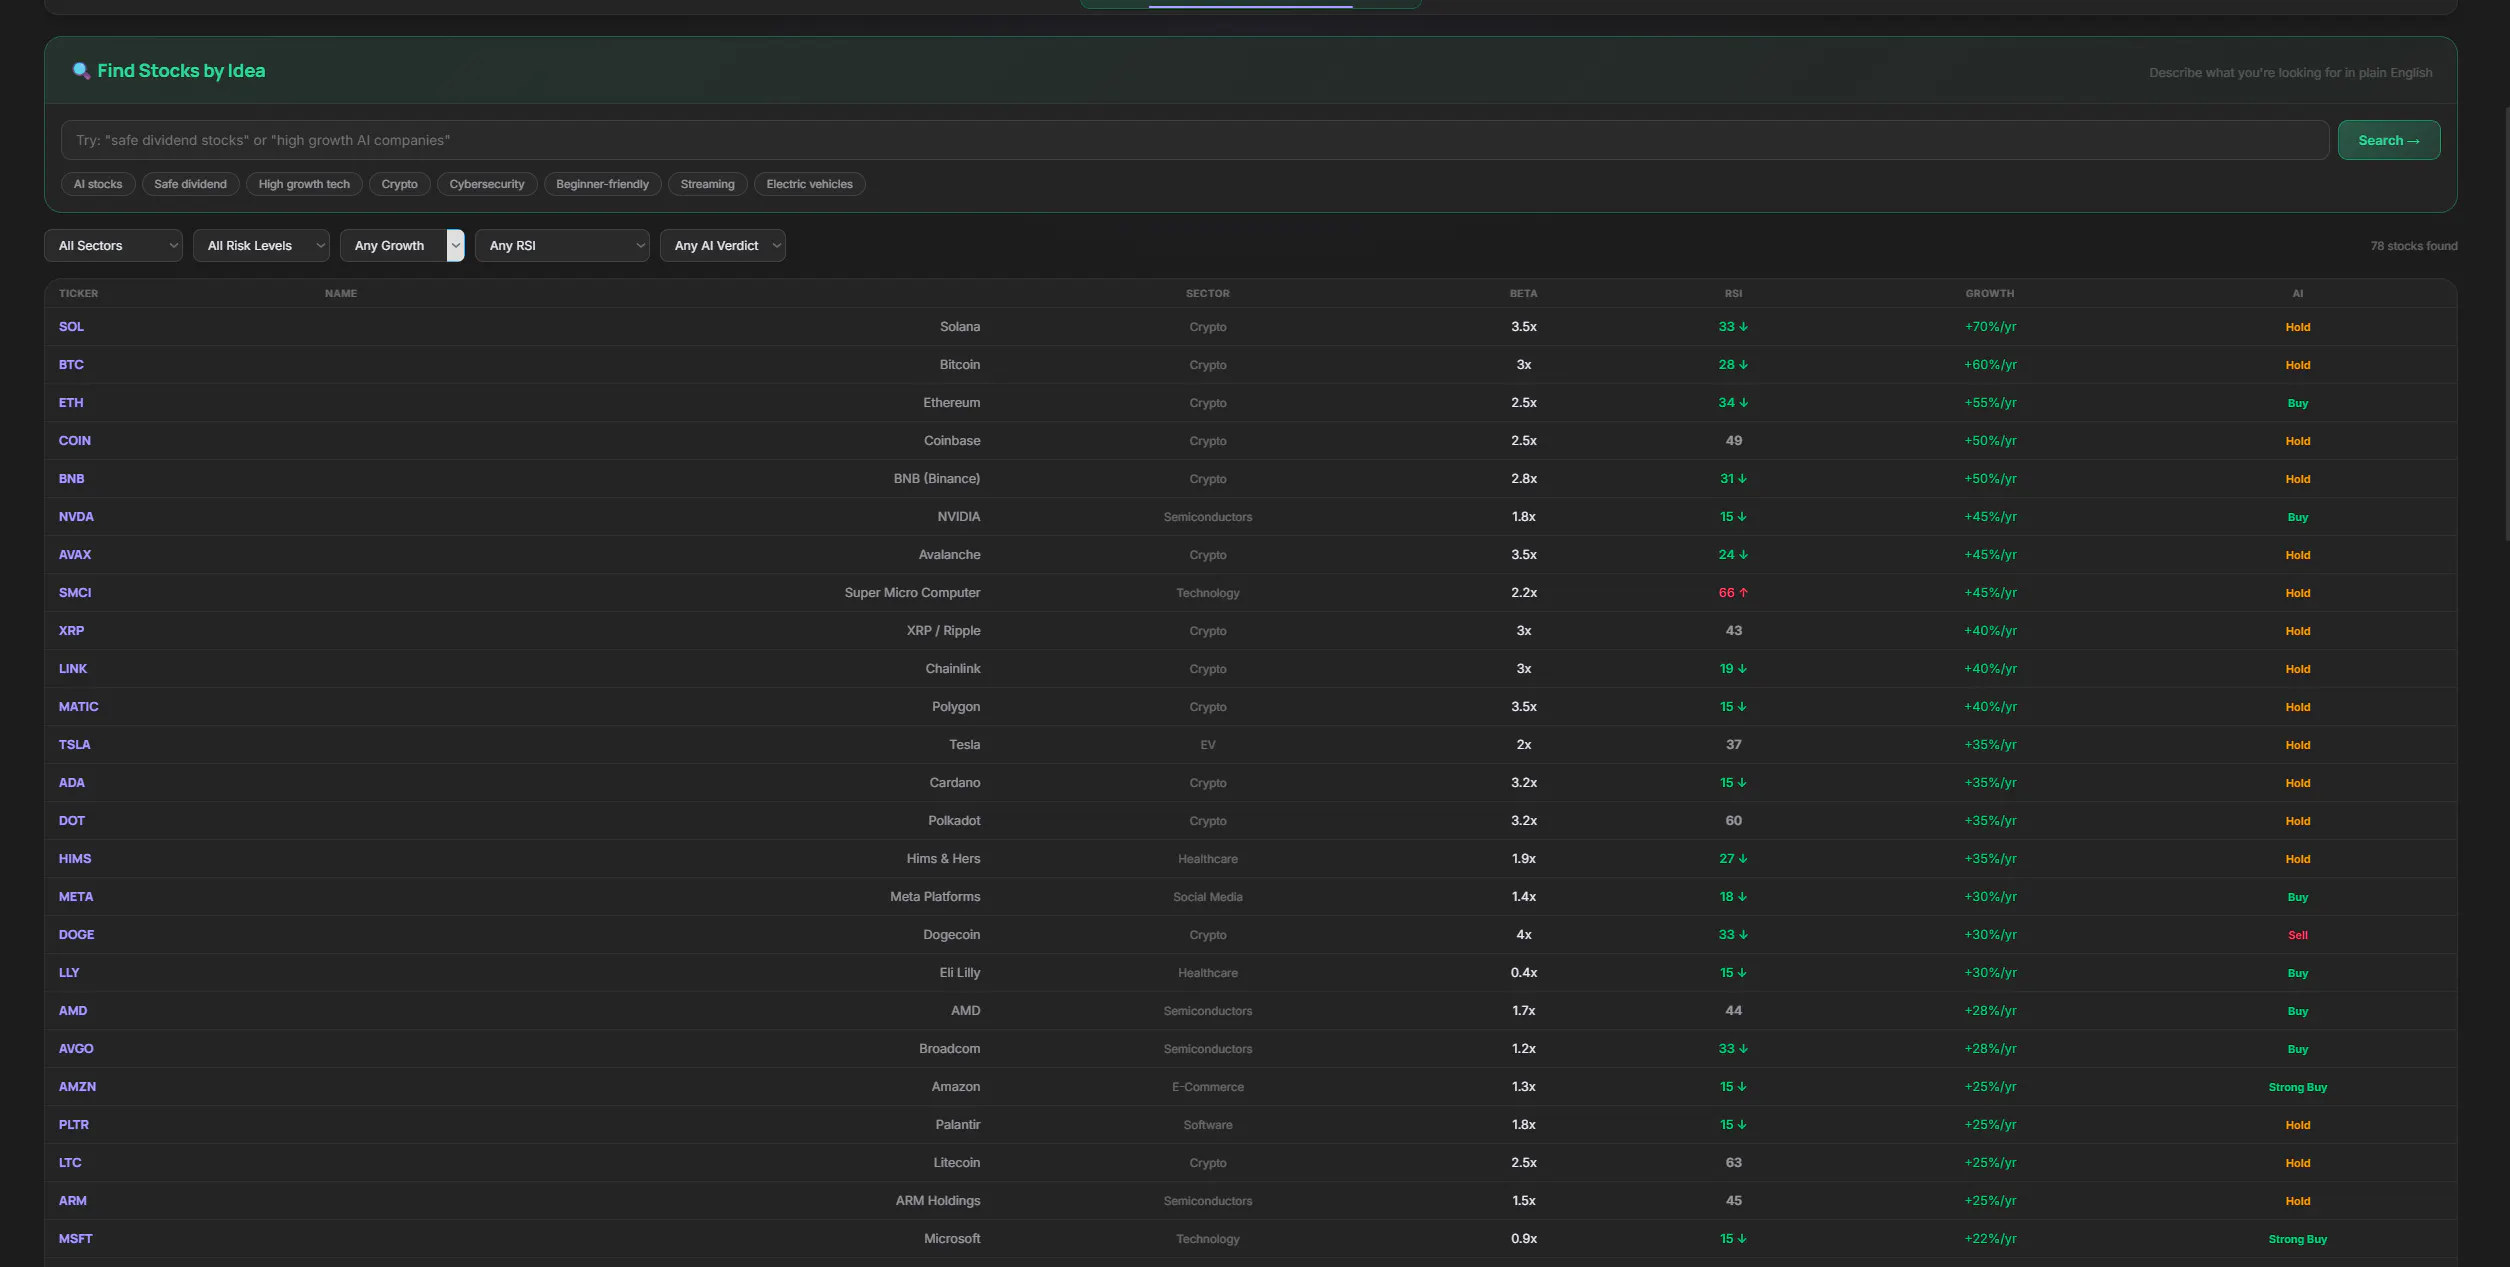The height and width of the screenshot is (1267, 2510).
Task: Sort by the SECTOR column header
Action: pos(1208,294)
